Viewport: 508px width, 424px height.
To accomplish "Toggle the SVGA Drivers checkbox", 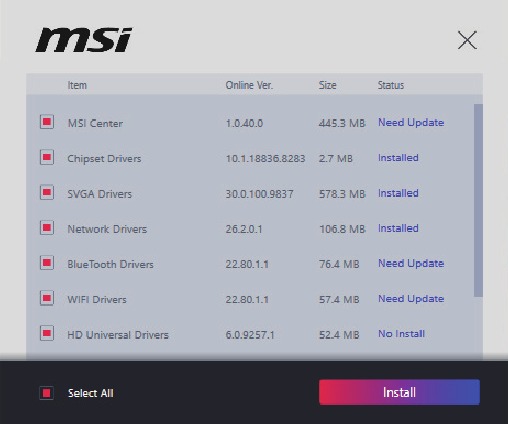I will 47,192.
